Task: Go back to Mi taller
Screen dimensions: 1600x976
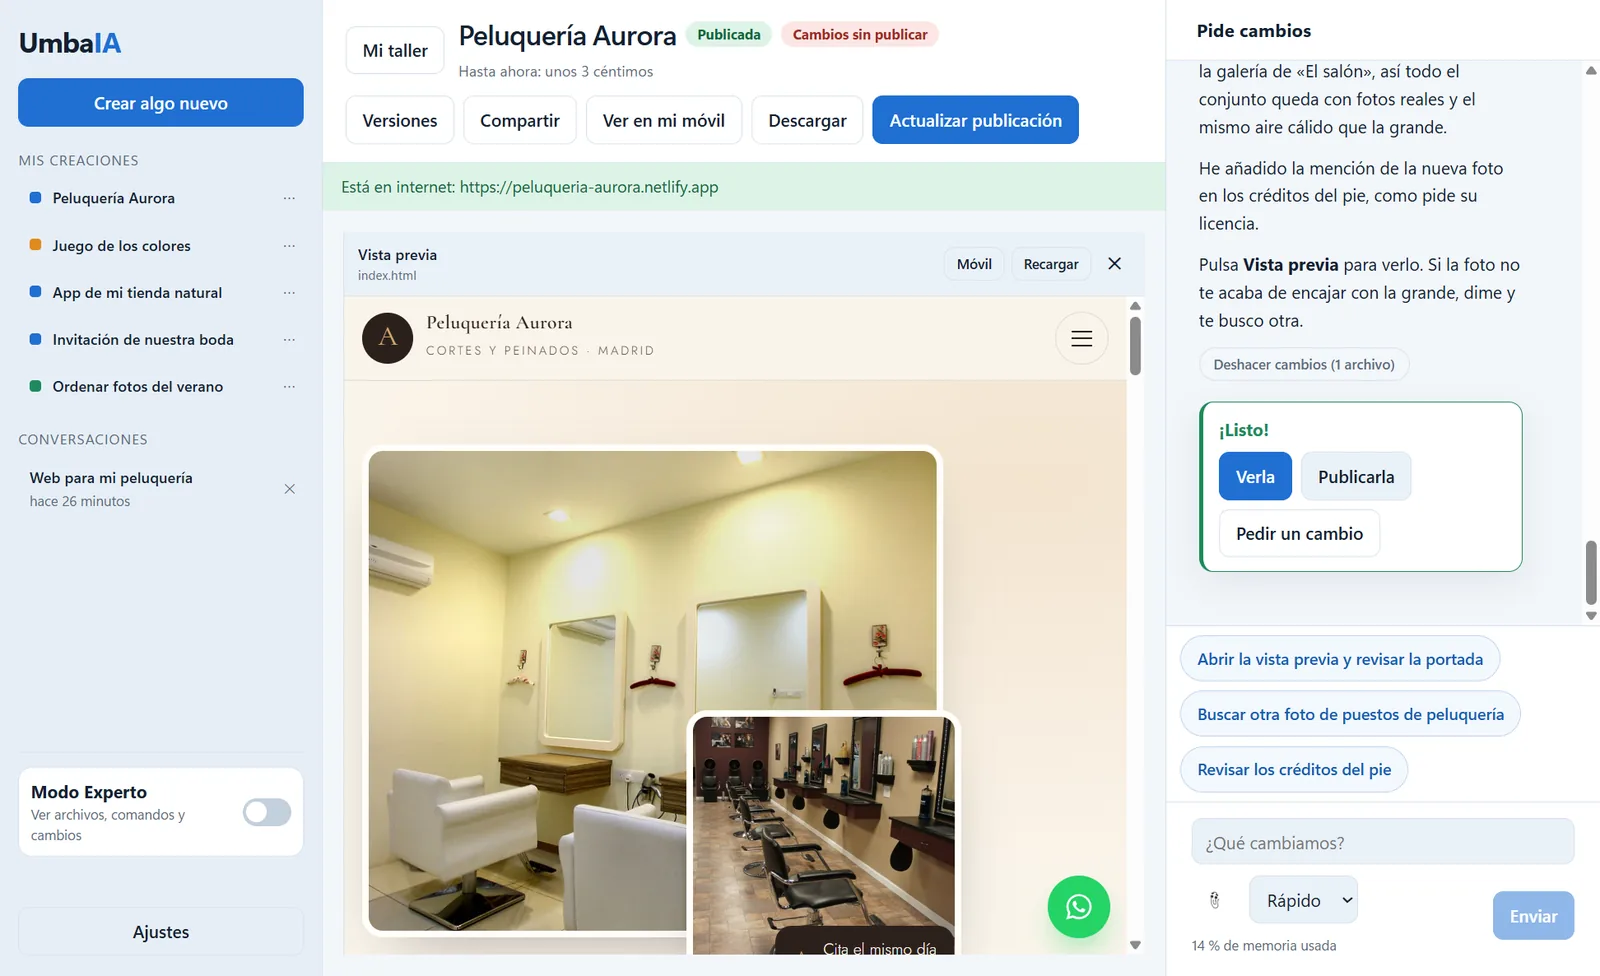Action: coord(395,50)
